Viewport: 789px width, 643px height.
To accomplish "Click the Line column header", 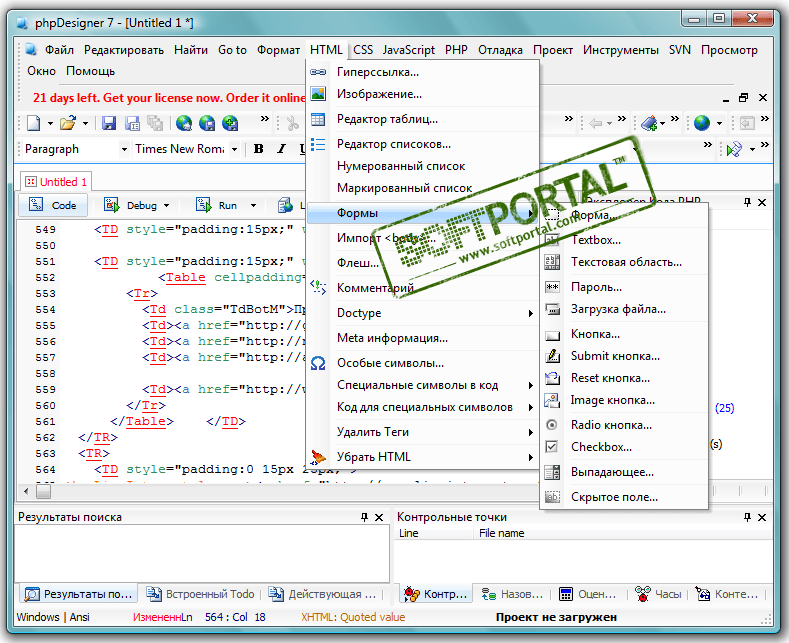I will coord(409,533).
